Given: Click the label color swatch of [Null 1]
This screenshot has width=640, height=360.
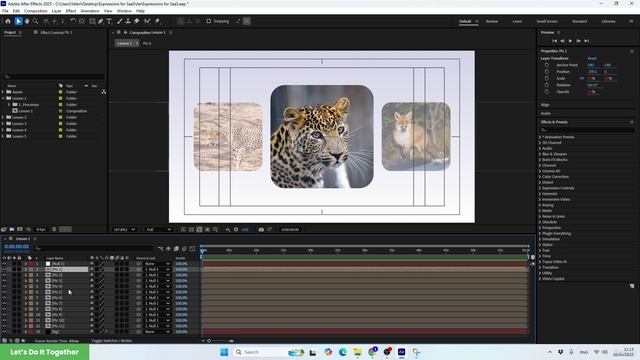Looking at the screenshot, I should tap(31, 264).
